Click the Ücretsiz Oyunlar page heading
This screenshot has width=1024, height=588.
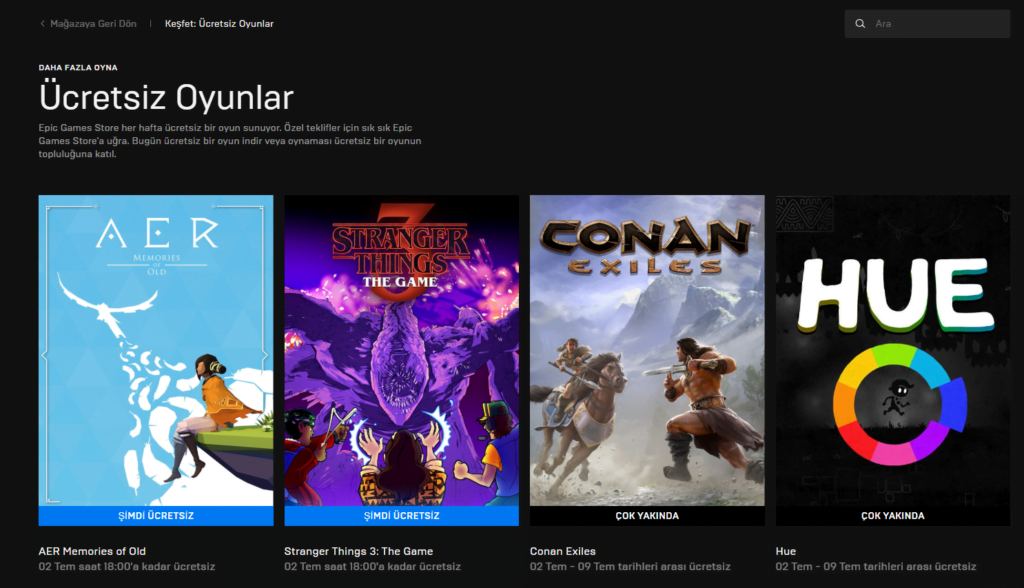166,98
